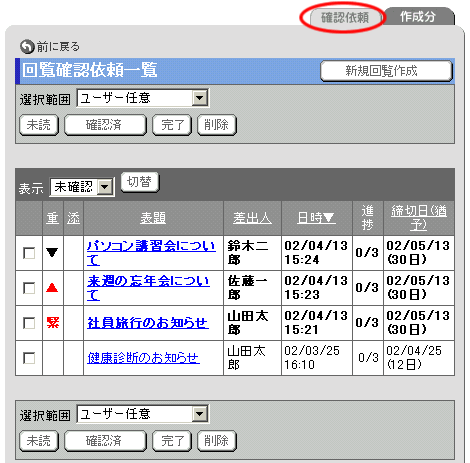Click the 前に戻る back arrow icon

(x=27, y=47)
